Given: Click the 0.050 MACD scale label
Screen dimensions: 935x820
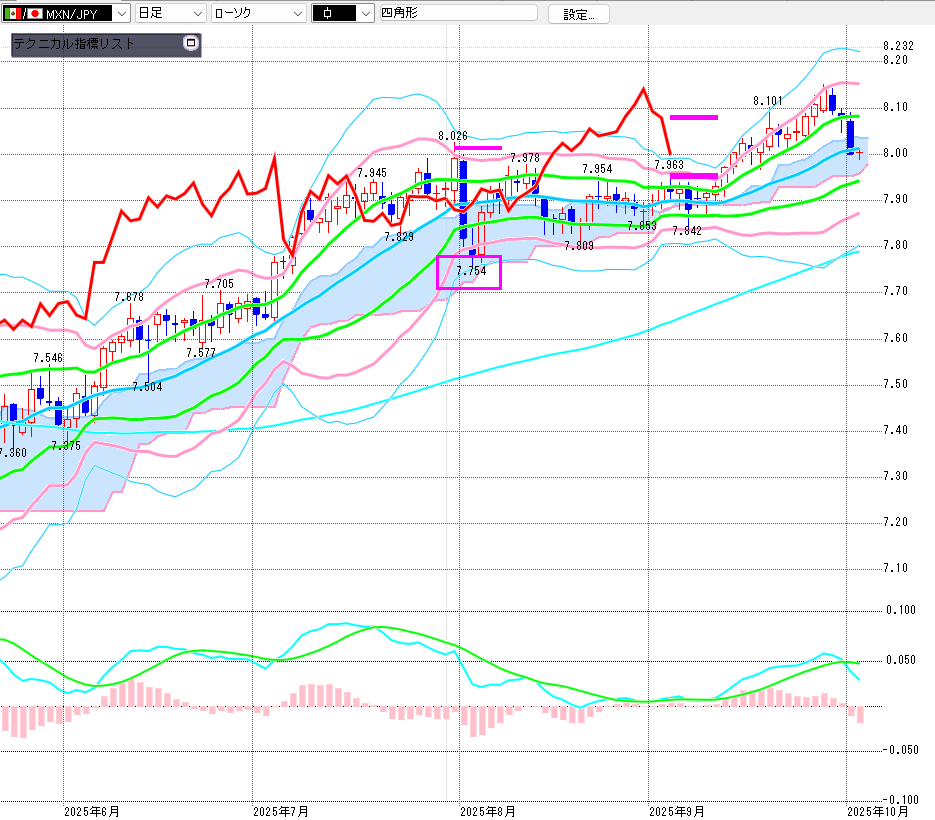Looking at the screenshot, I should [903, 660].
